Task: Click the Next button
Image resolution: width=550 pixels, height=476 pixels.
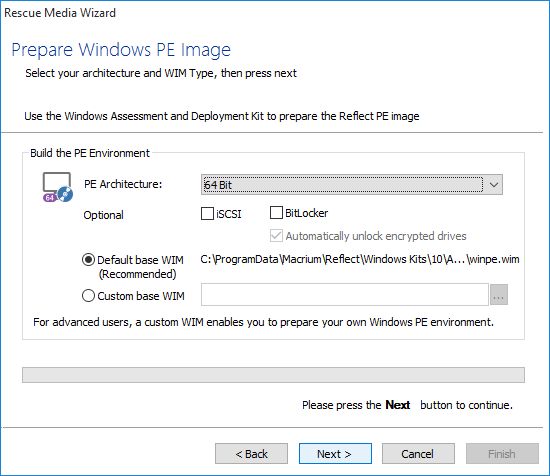Action: [x=335, y=454]
